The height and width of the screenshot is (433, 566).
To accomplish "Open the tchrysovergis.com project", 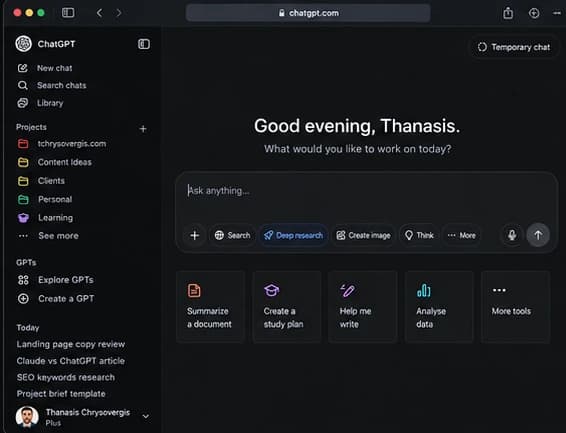I will [72, 144].
